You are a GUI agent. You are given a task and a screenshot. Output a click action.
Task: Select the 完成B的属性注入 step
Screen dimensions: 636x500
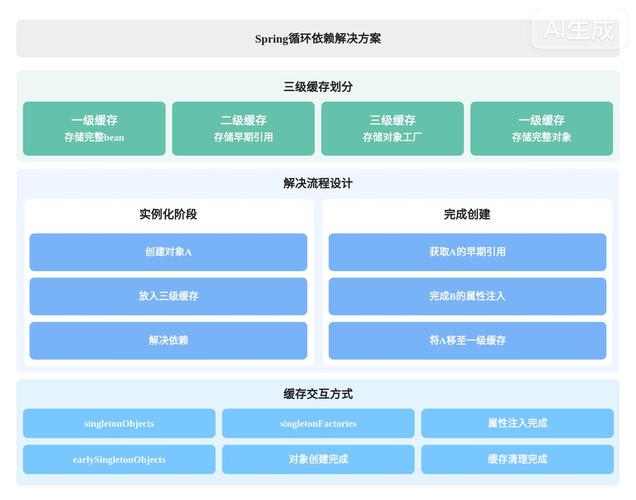(468, 296)
